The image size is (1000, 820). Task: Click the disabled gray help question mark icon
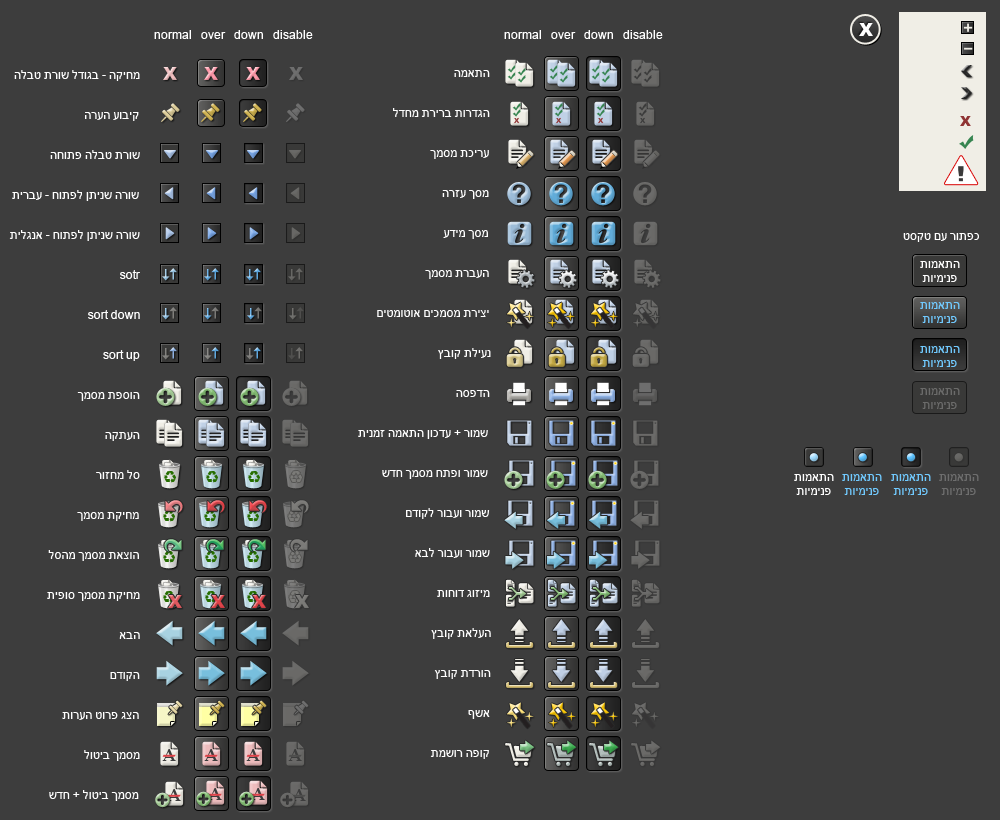(x=645, y=194)
